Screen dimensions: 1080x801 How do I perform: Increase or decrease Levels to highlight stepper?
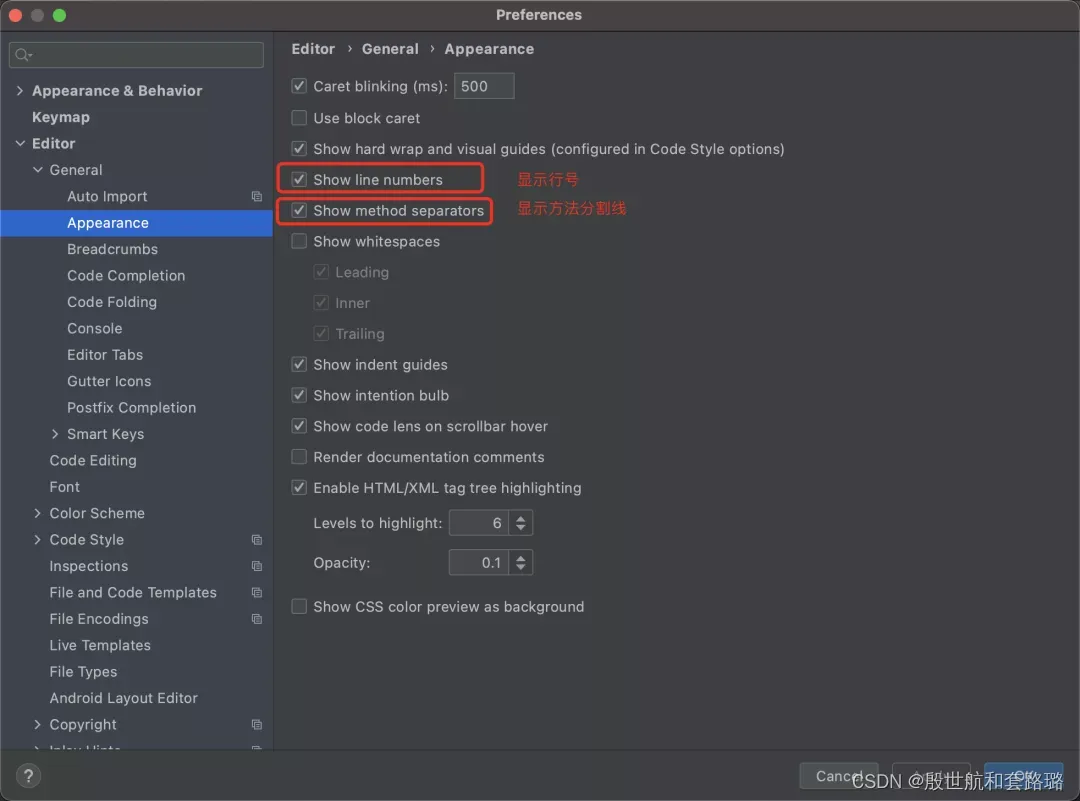point(521,523)
